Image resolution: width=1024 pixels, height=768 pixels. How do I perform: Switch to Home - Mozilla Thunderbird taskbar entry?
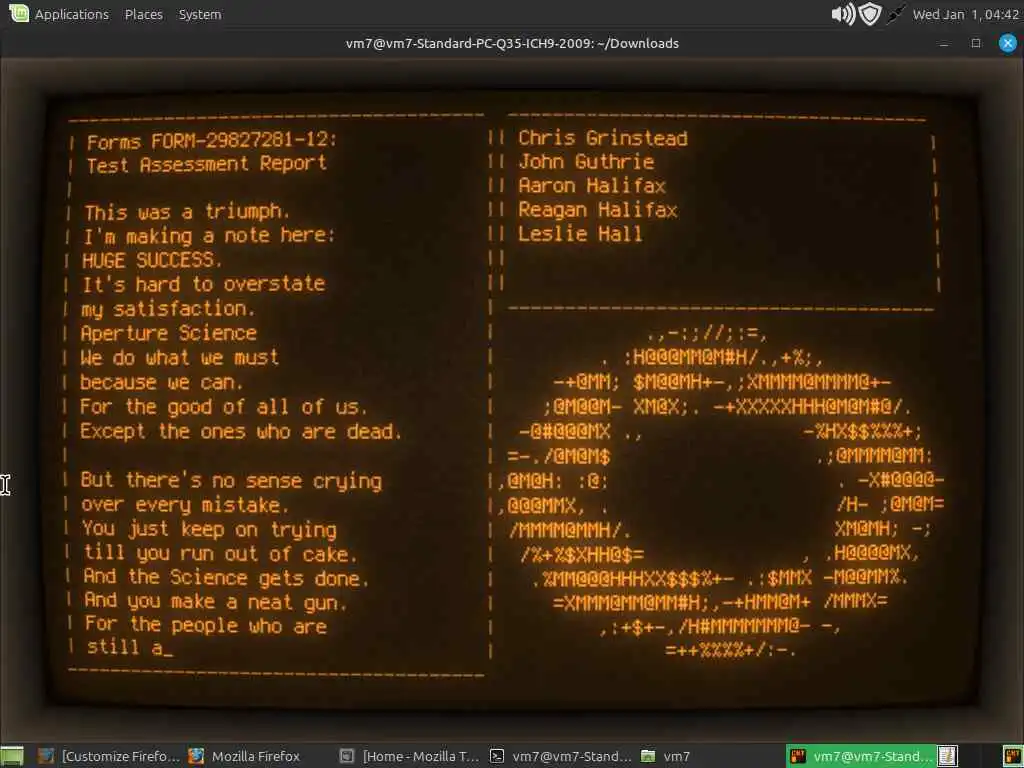411,756
